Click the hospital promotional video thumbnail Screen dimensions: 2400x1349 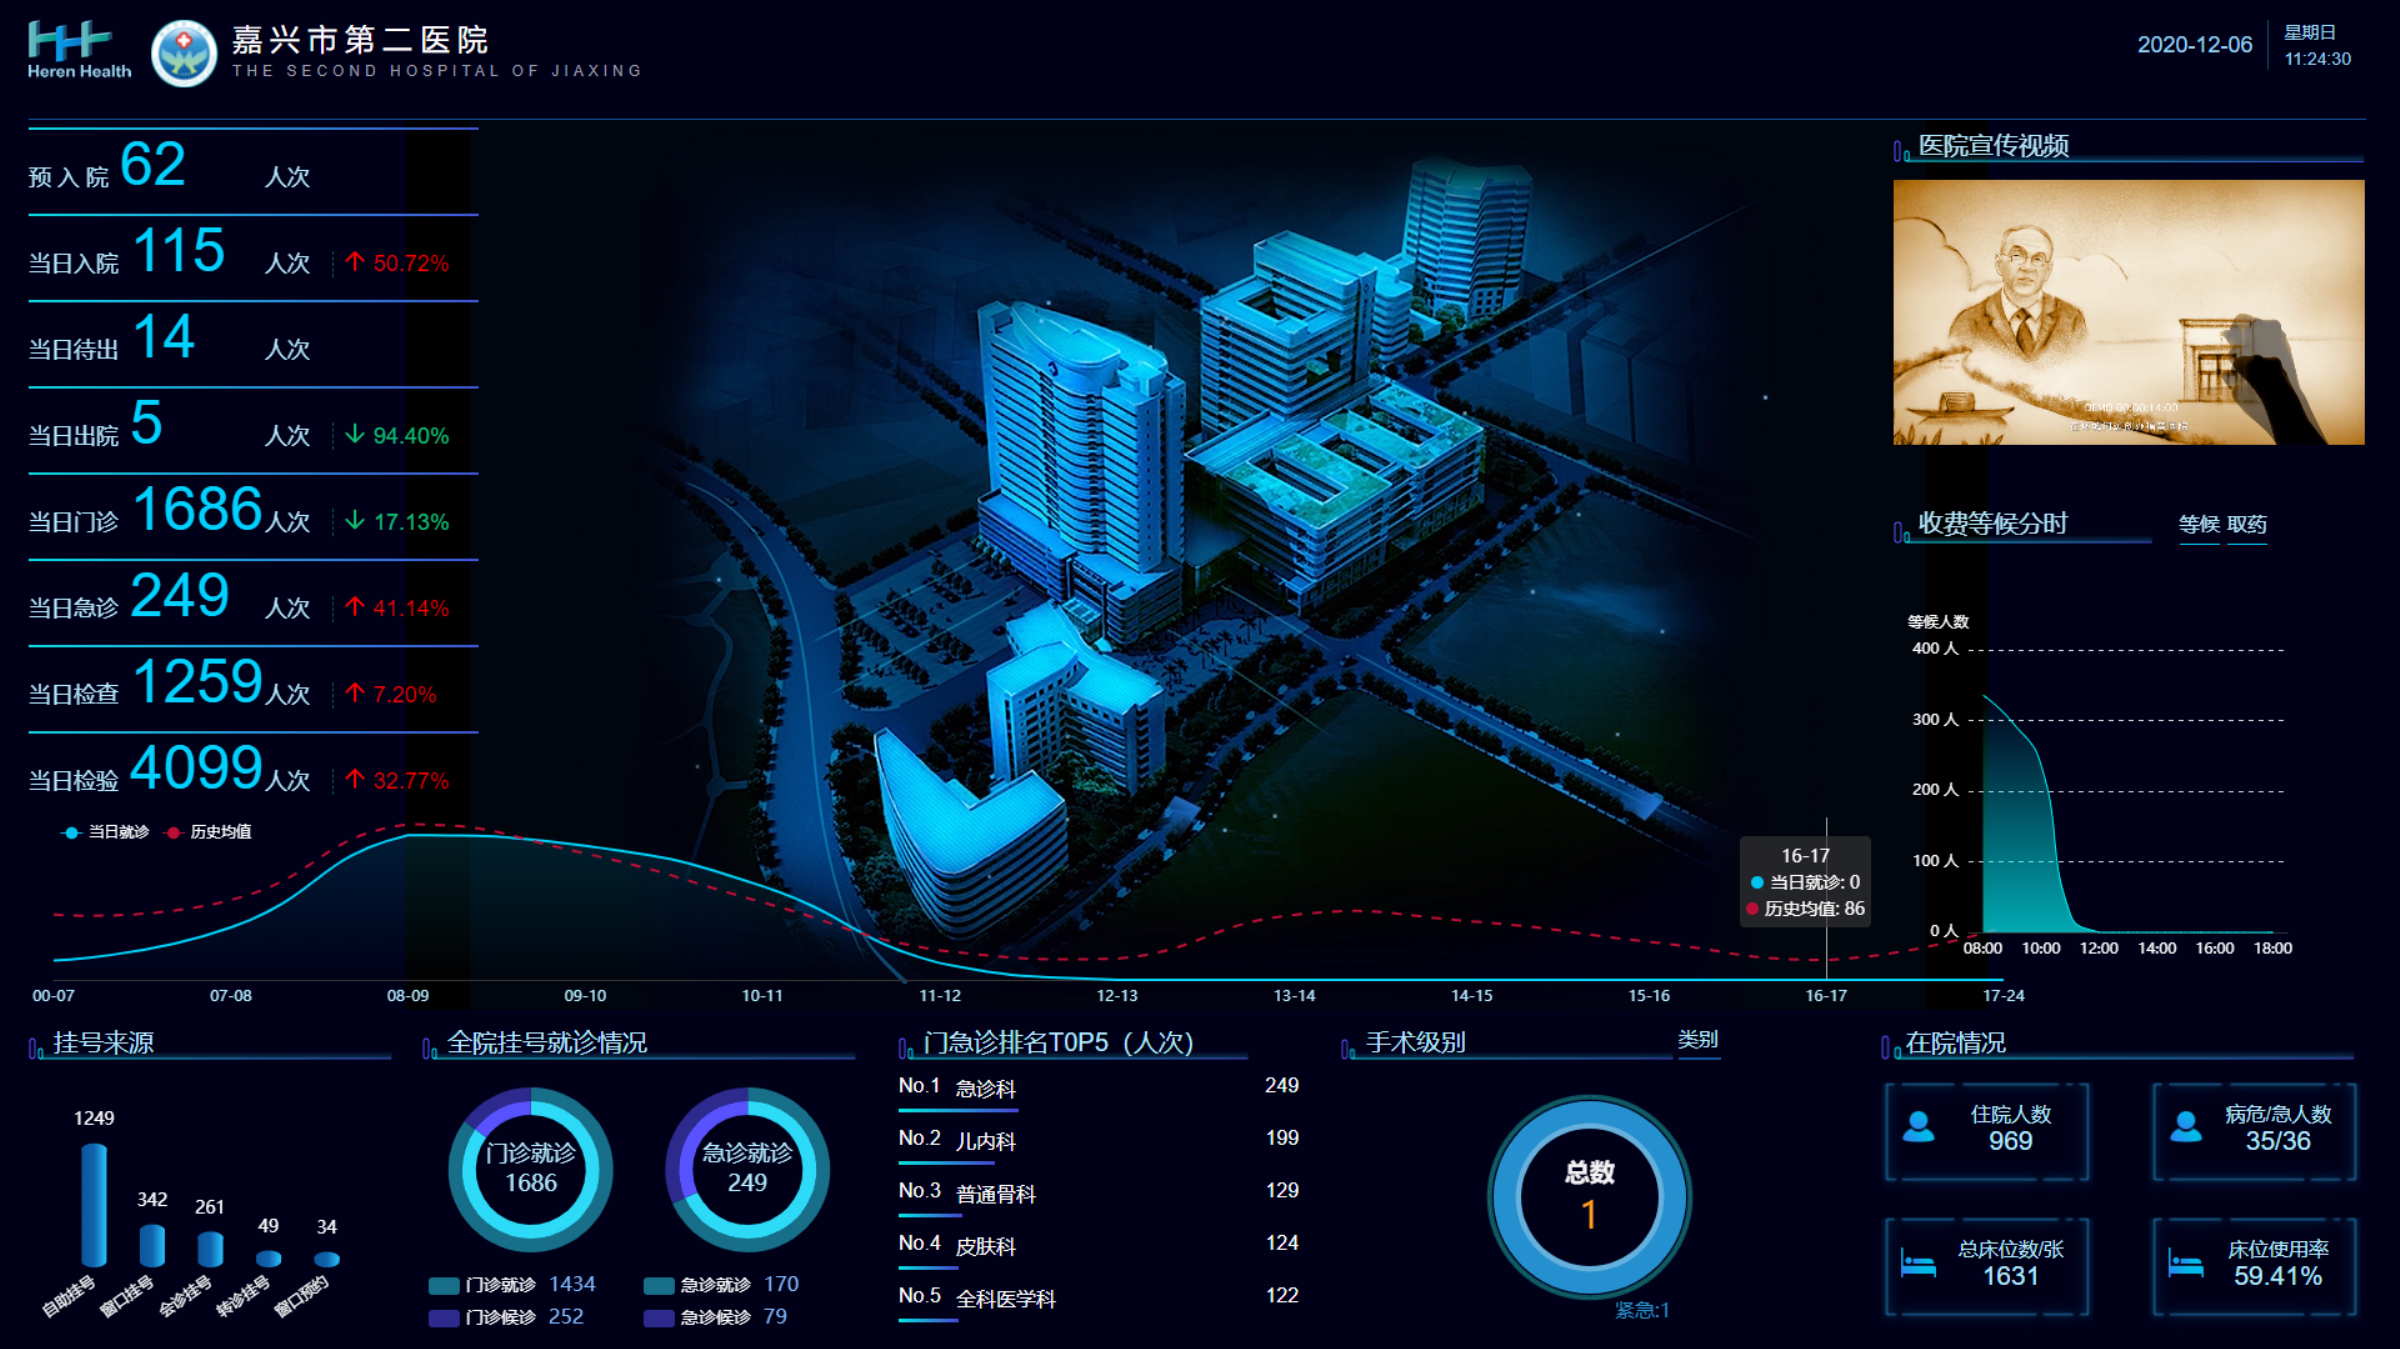pos(2128,312)
